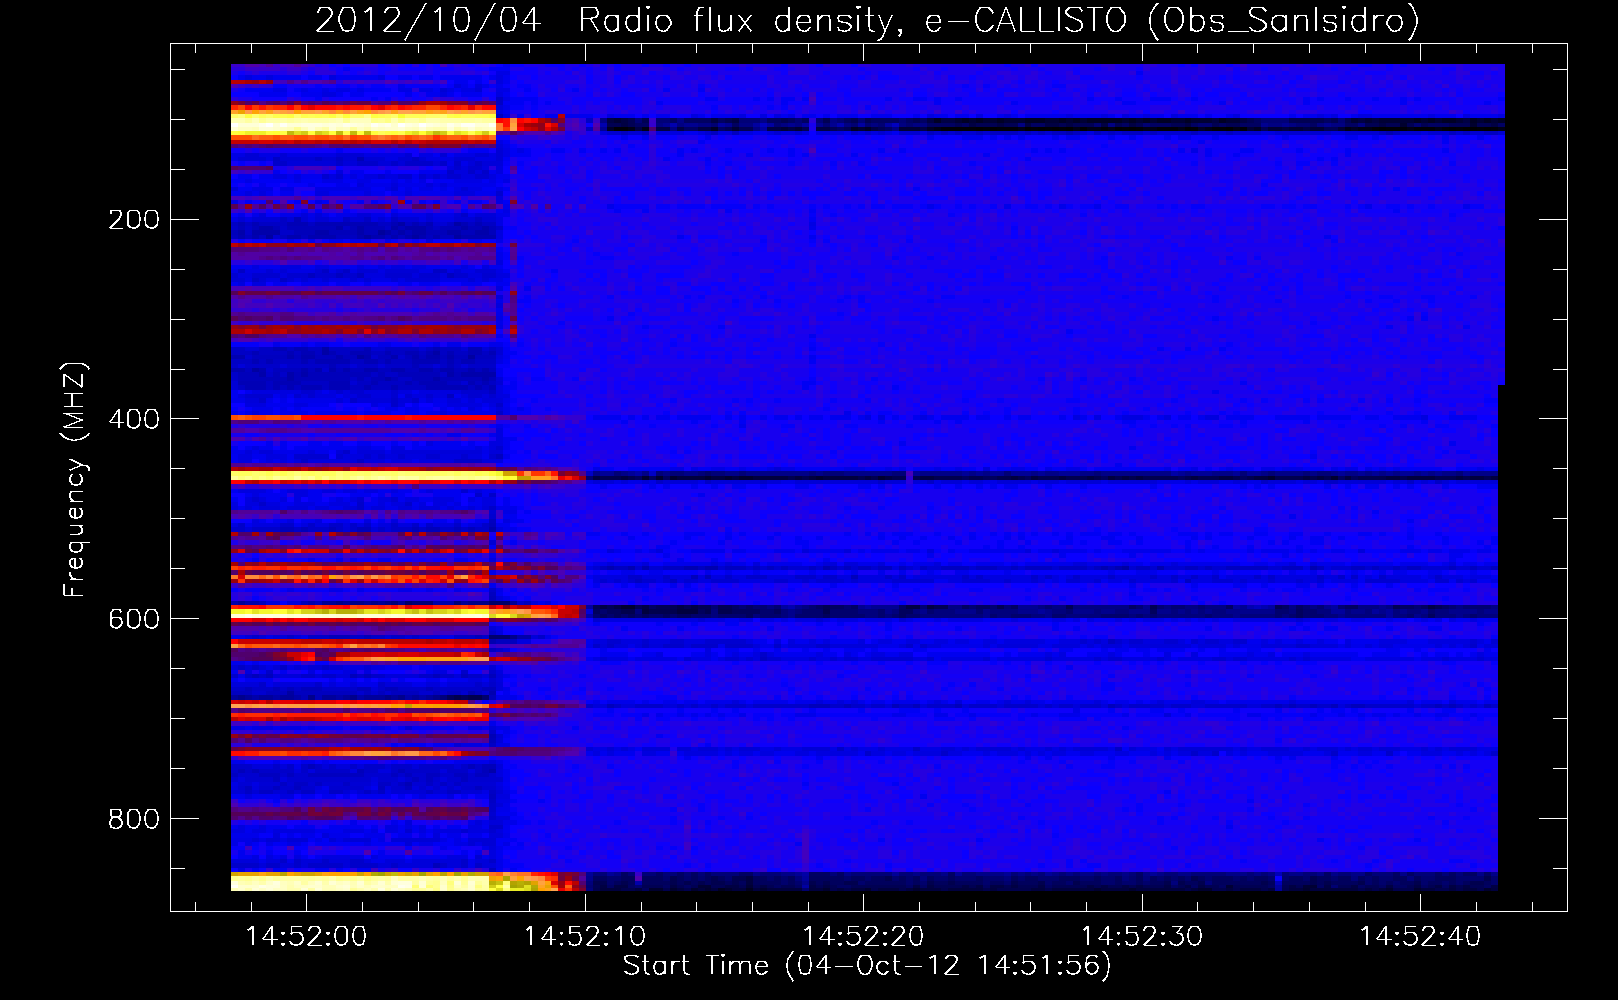Click the 14:52:40 time tick label
Screen dimensions: 1618x1000
pos(1420,936)
